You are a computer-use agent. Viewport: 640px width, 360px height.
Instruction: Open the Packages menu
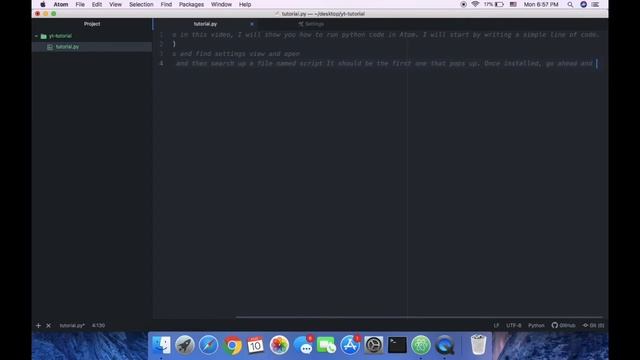pyautogui.click(x=191, y=4)
